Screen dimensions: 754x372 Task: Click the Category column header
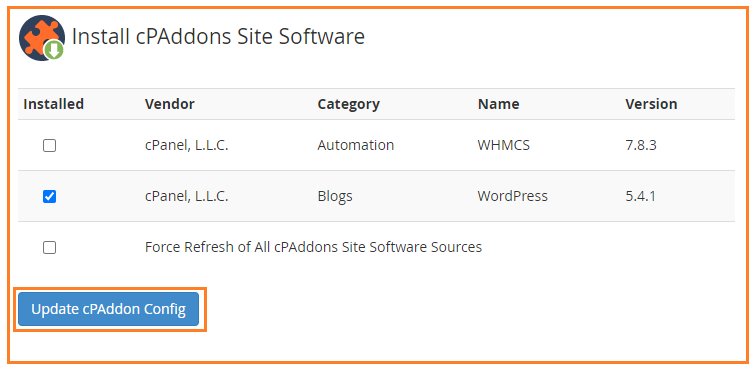click(349, 104)
